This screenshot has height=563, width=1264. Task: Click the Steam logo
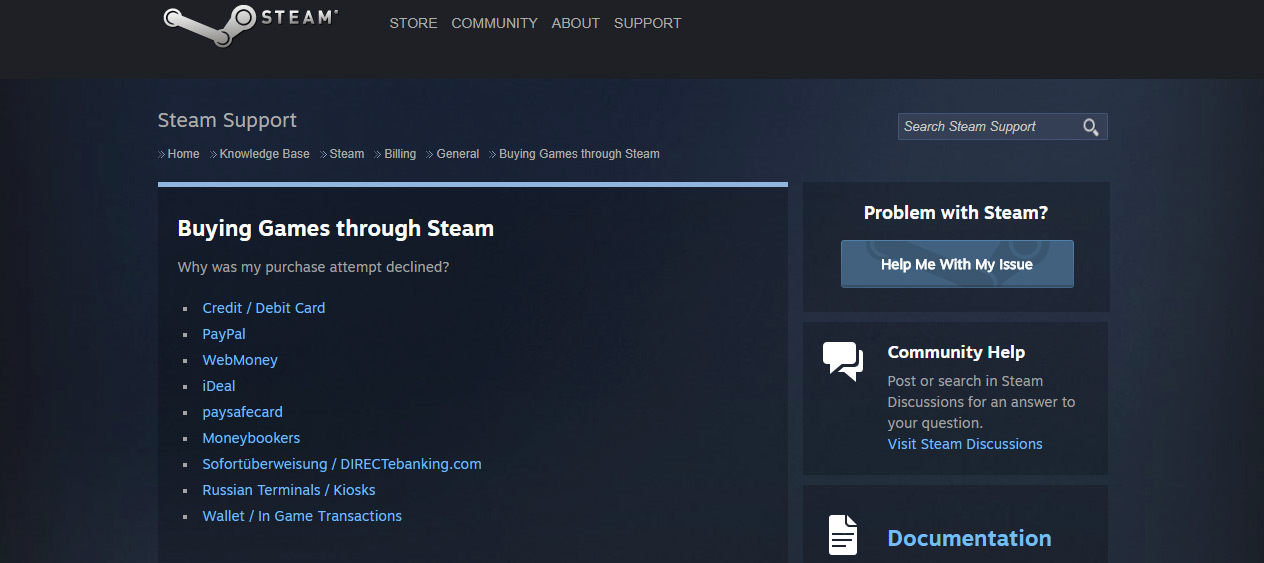[251, 25]
